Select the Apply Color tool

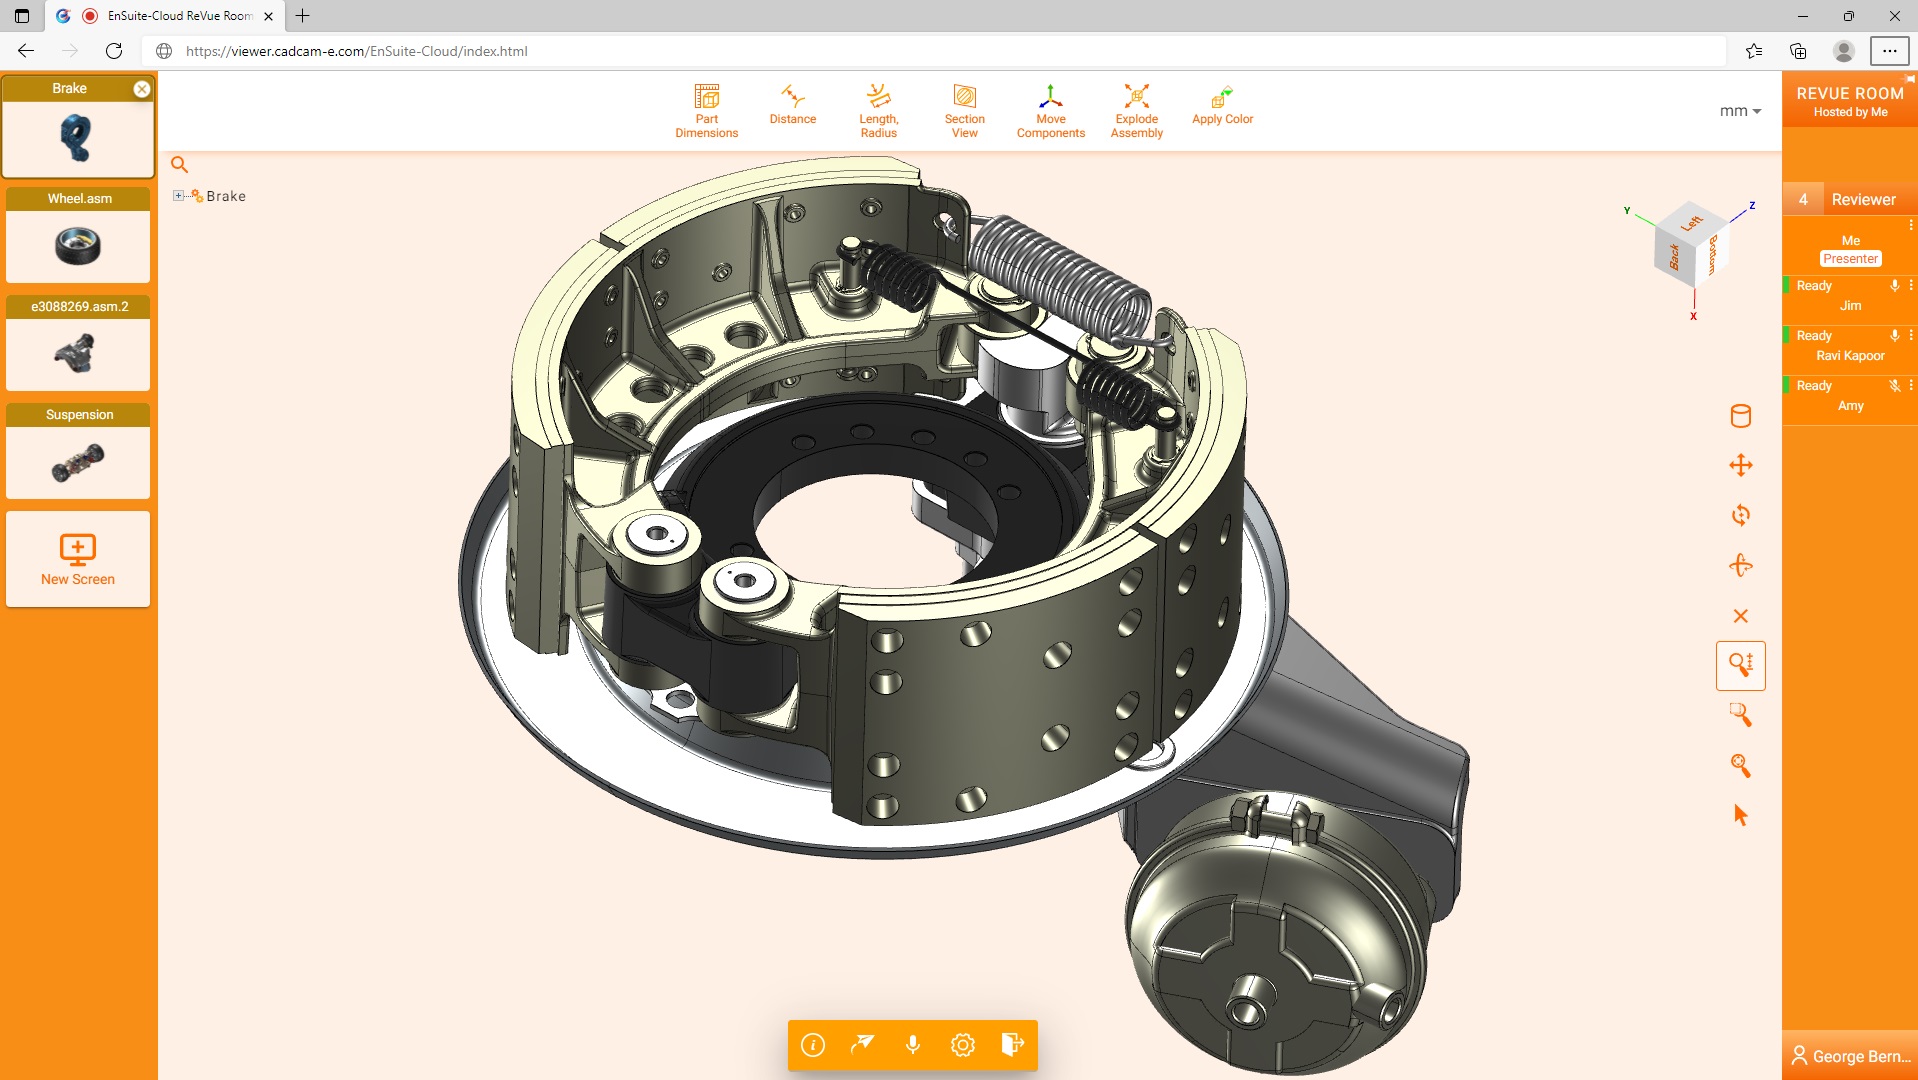pyautogui.click(x=1221, y=107)
